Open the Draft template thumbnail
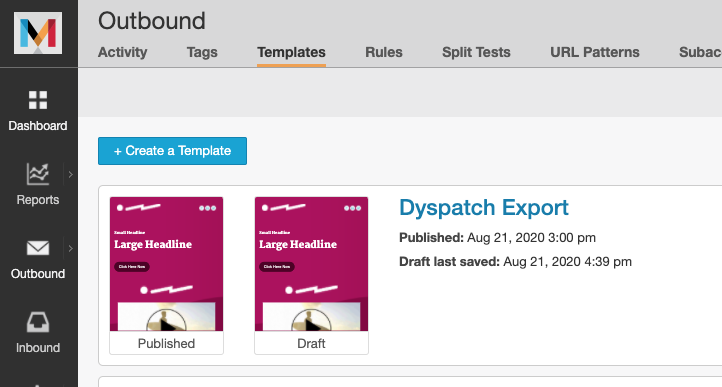This screenshot has width=722, height=387. [311, 264]
